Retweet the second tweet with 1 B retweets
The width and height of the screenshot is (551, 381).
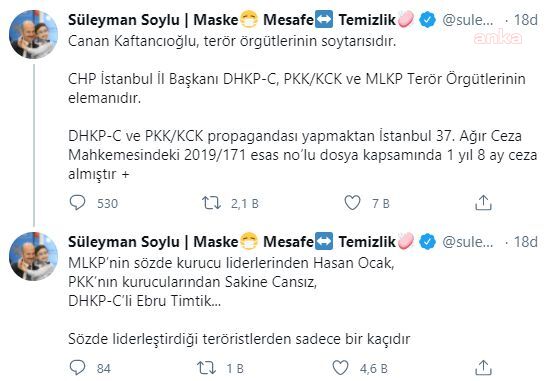206,368
